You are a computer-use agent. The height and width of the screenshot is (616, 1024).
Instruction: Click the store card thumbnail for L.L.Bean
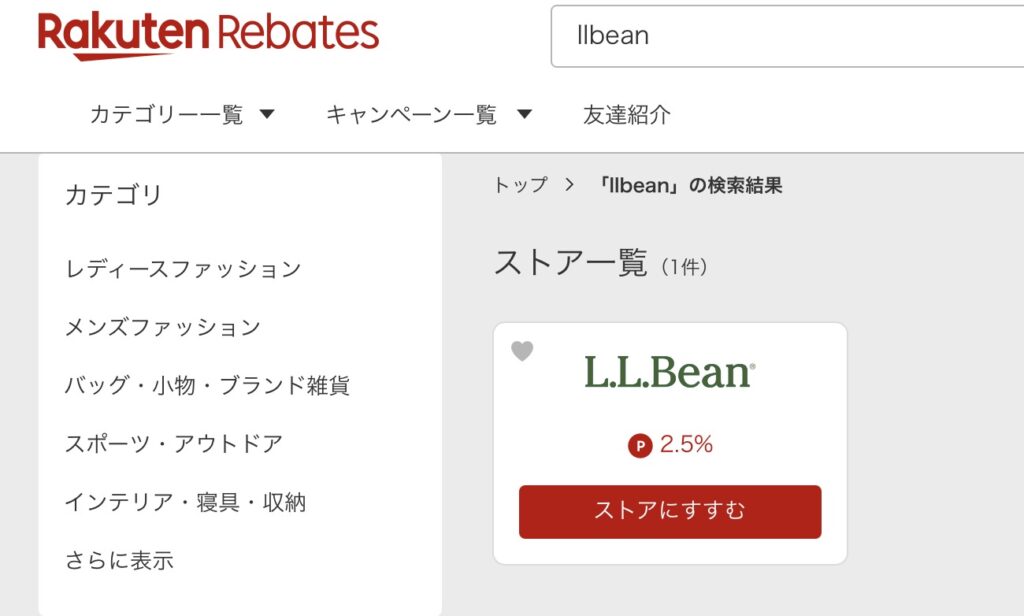pyautogui.click(x=668, y=380)
